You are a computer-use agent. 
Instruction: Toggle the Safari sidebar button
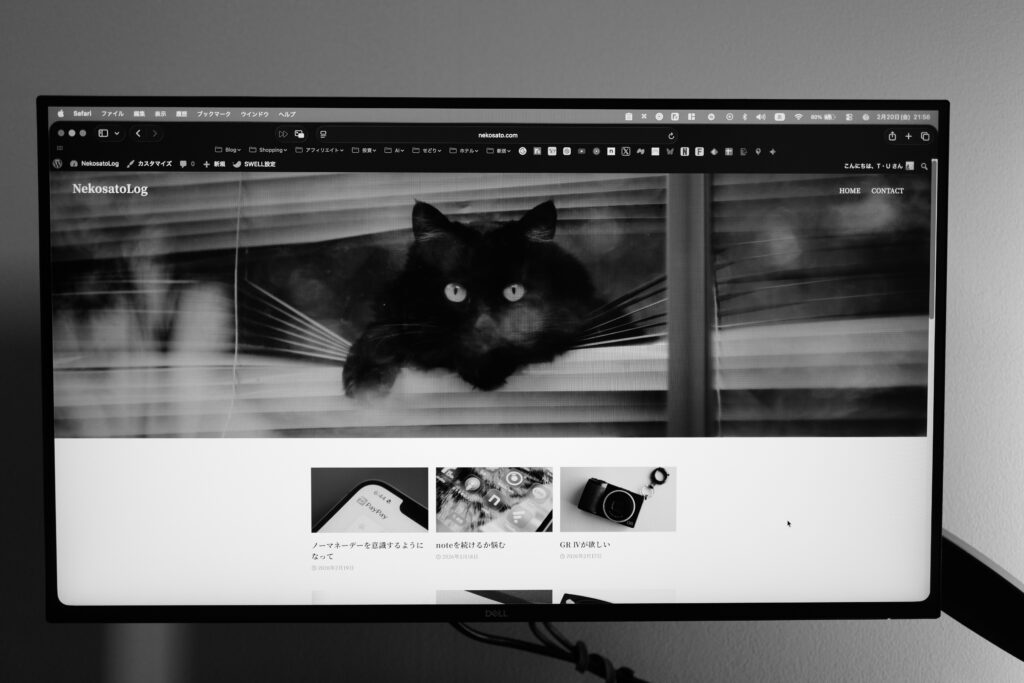(103, 133)
